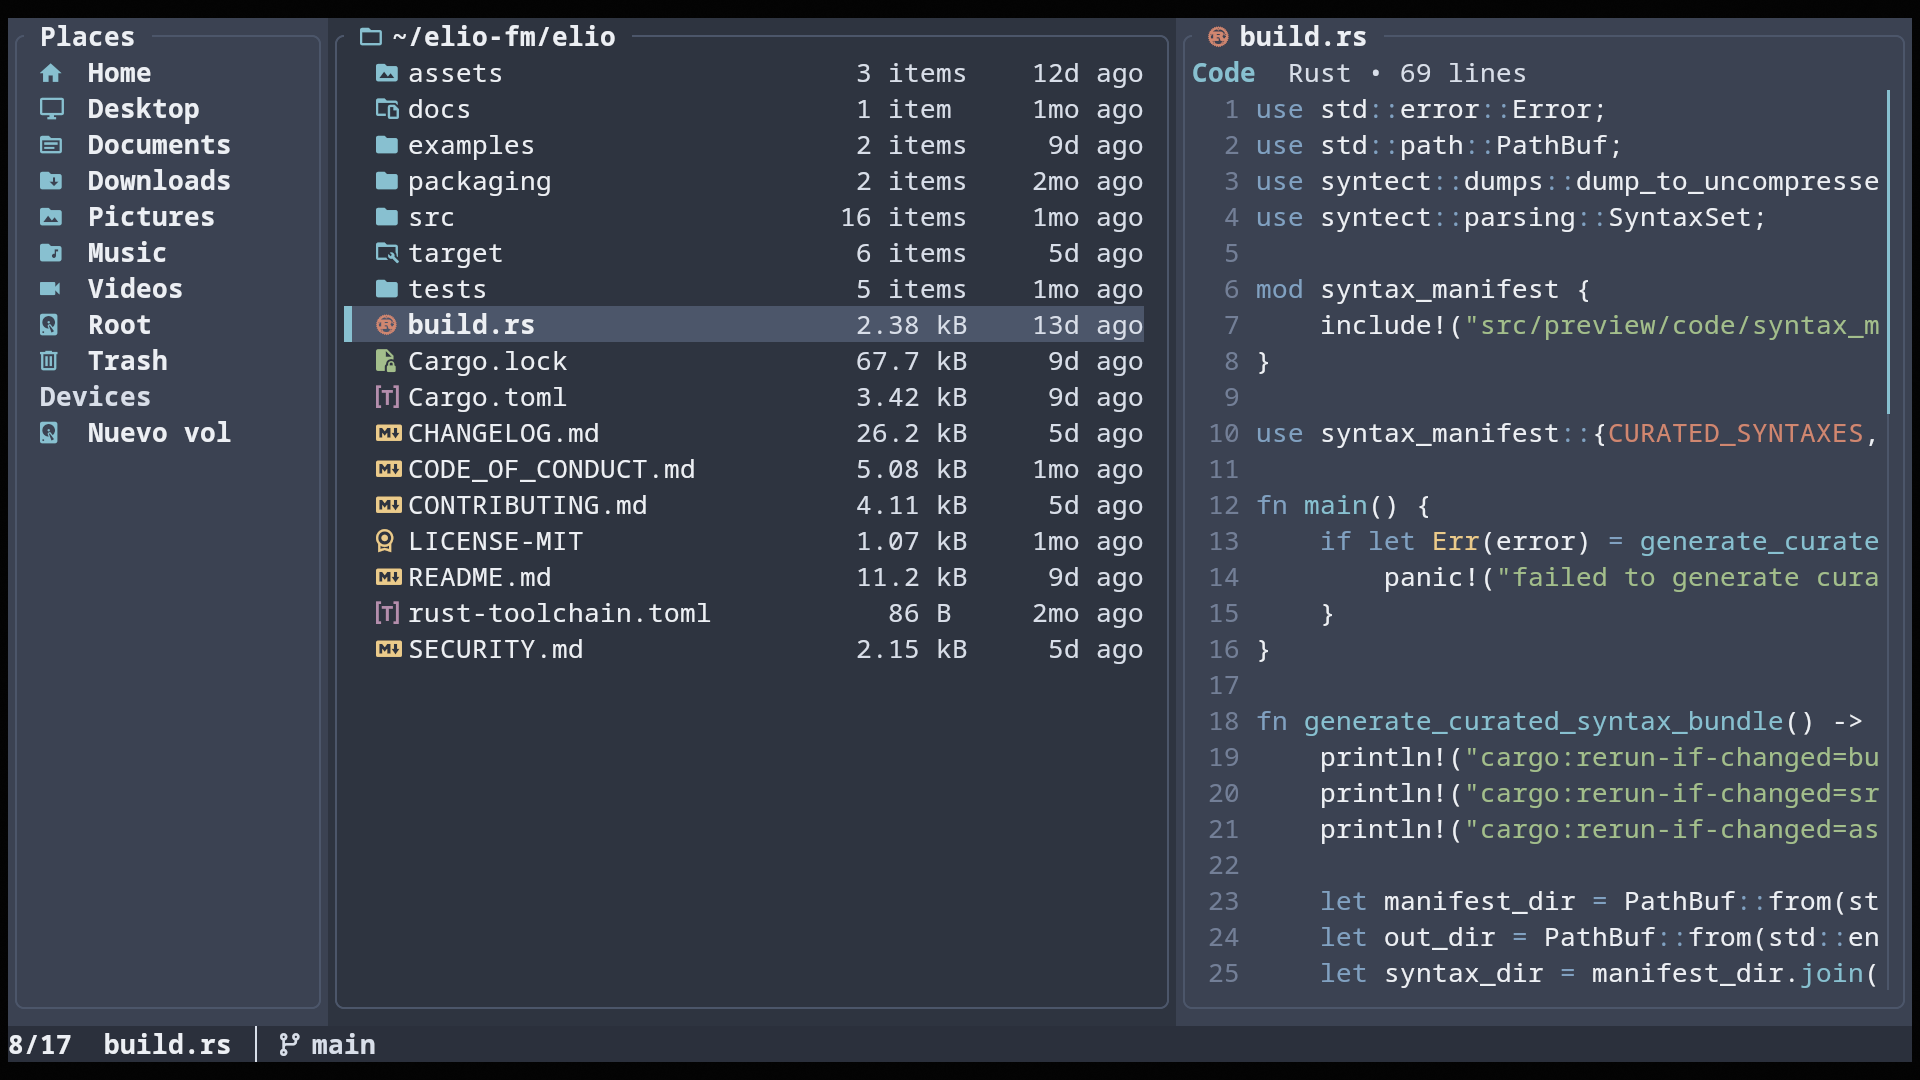The height and width of the screenshot is (1080, 1920).
Task: Click the Devices heading
Action: [x=95, y=397]
